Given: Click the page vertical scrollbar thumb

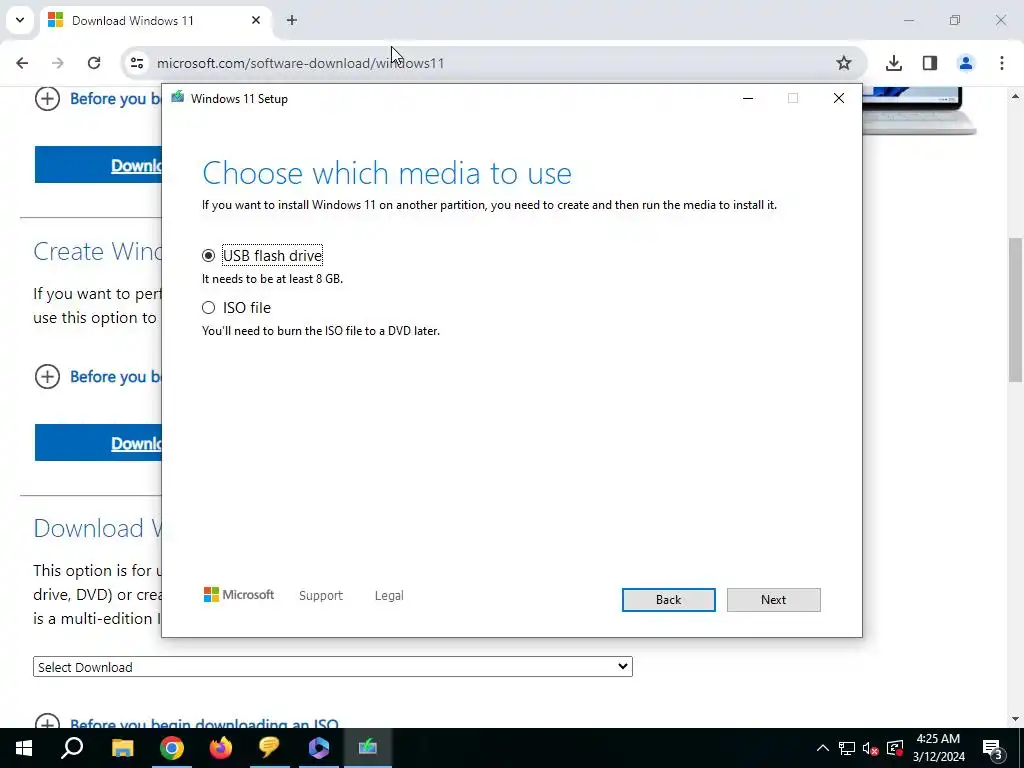Looking at the screenshot, I should (1015, 310).
